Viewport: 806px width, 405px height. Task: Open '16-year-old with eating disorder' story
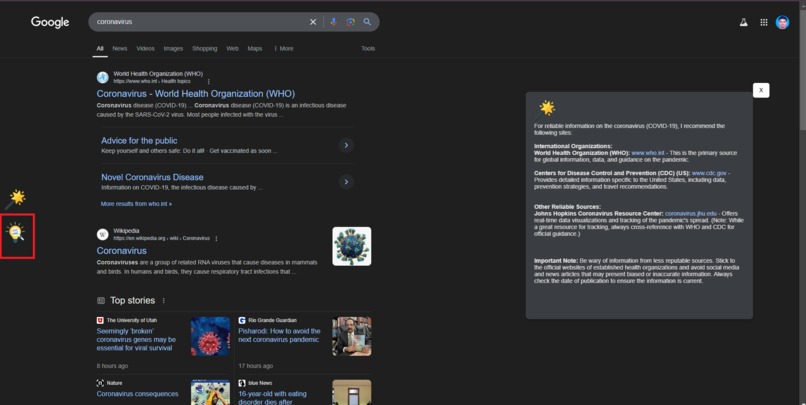(x=272, y=397)
